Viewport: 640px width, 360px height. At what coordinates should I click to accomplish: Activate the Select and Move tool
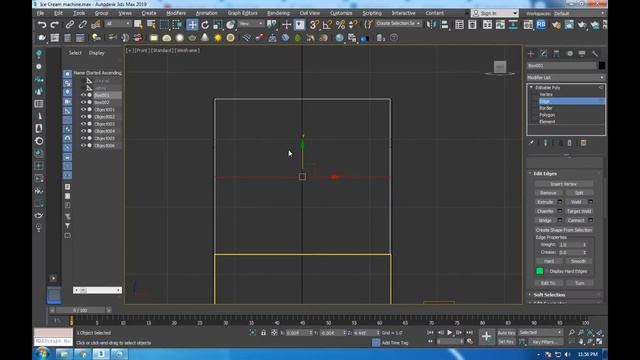(x=192, y=25)
